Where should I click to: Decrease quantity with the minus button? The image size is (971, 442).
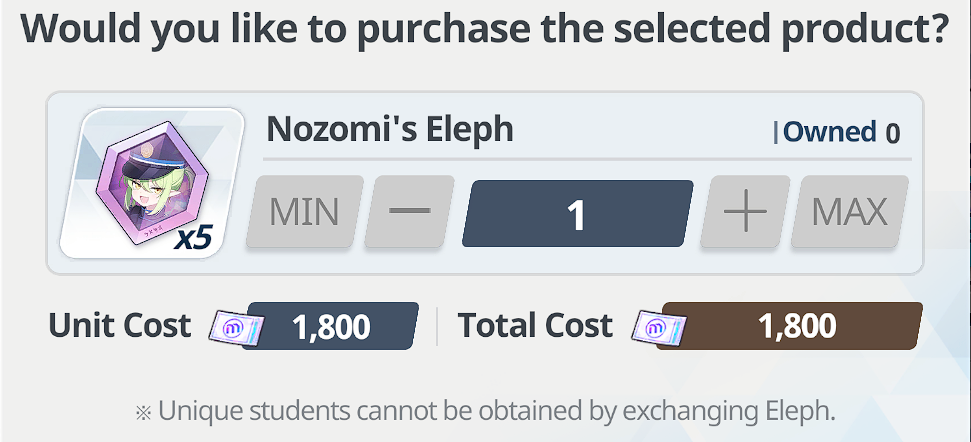click(409, 211)
